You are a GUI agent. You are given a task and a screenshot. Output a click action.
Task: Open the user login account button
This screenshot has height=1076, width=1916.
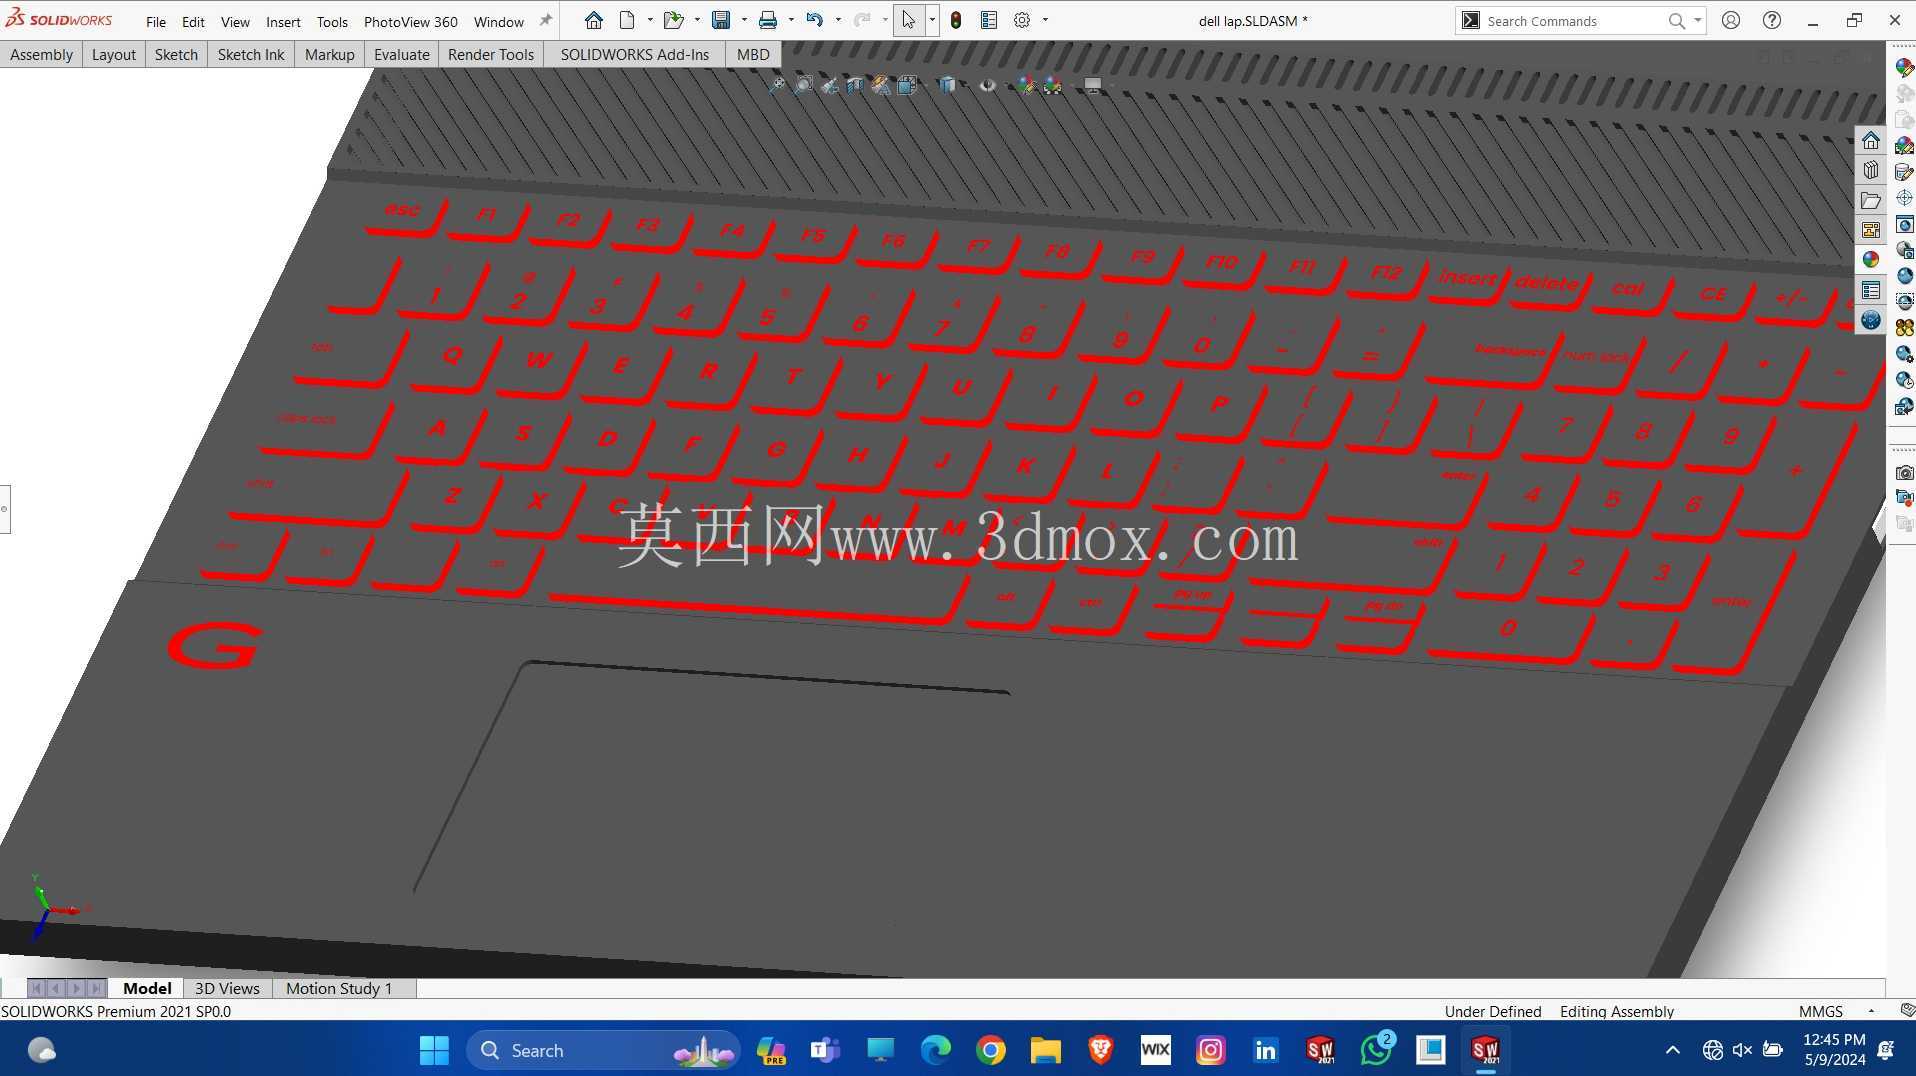[x=1731, y=20]
